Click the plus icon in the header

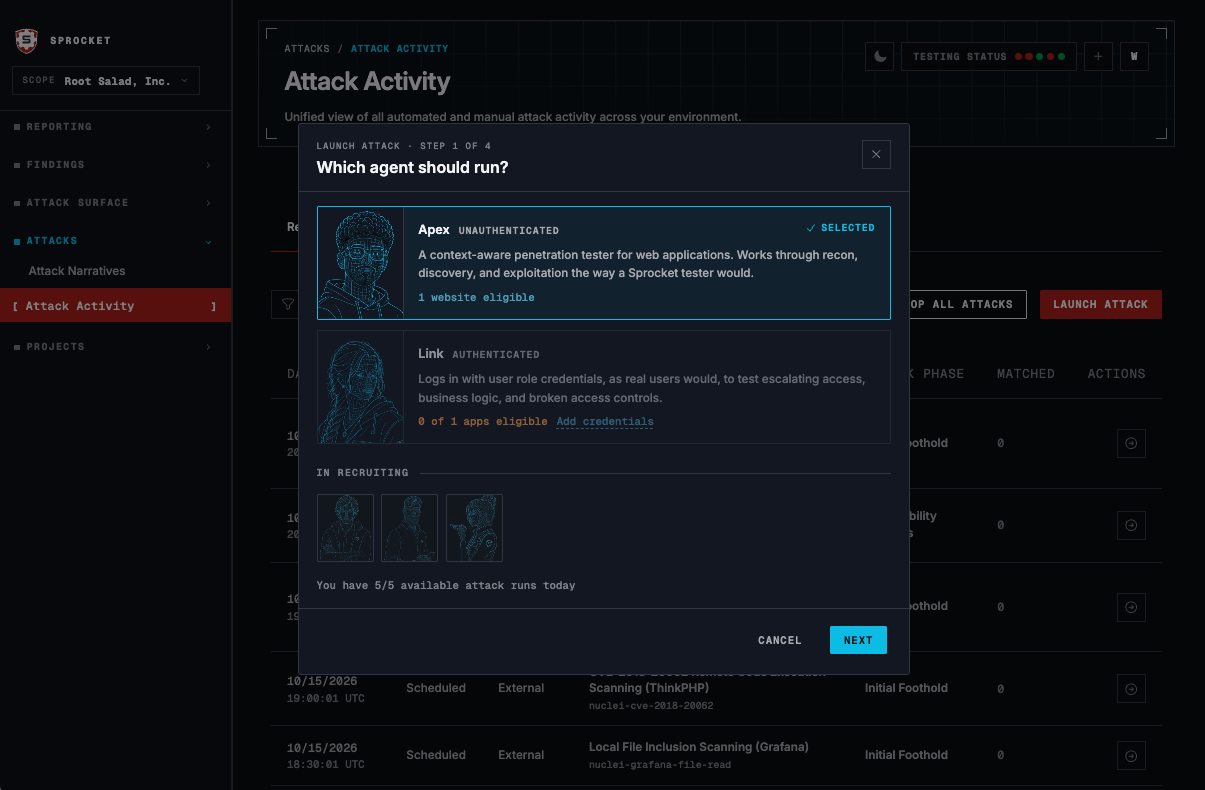pos(1098,57)
